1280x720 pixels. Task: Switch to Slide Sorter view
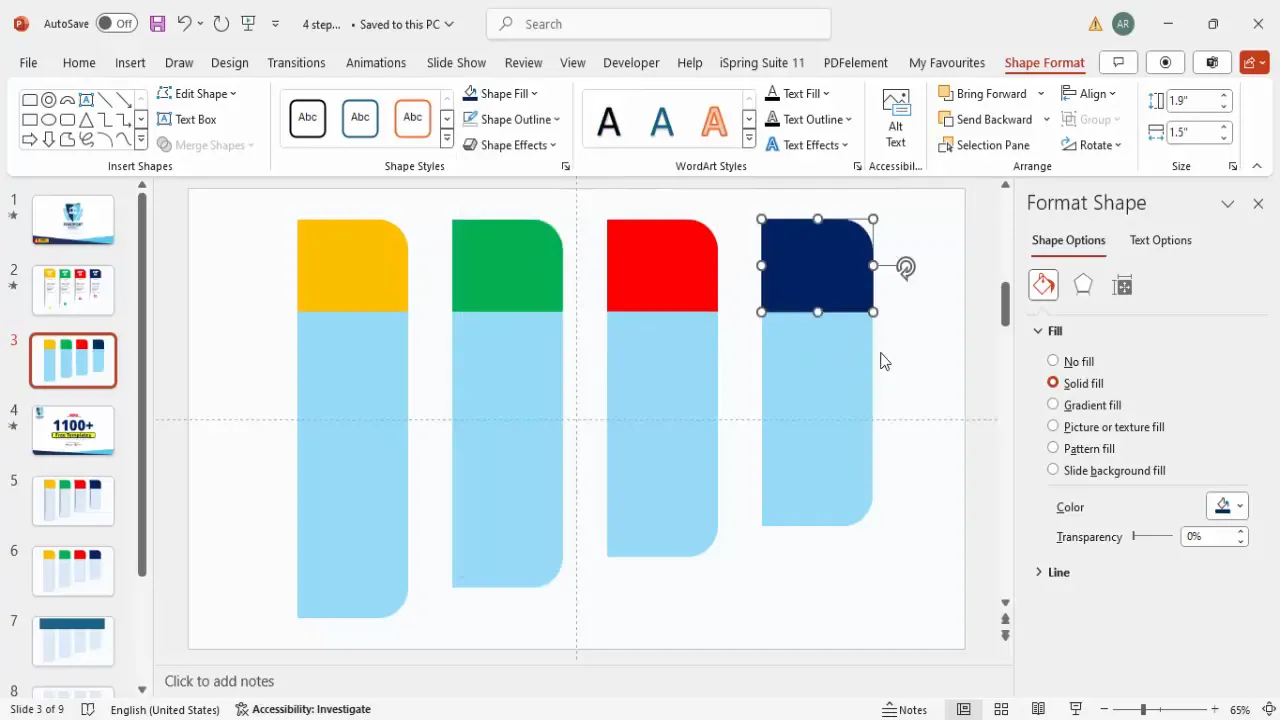(x=1001, y=709)
